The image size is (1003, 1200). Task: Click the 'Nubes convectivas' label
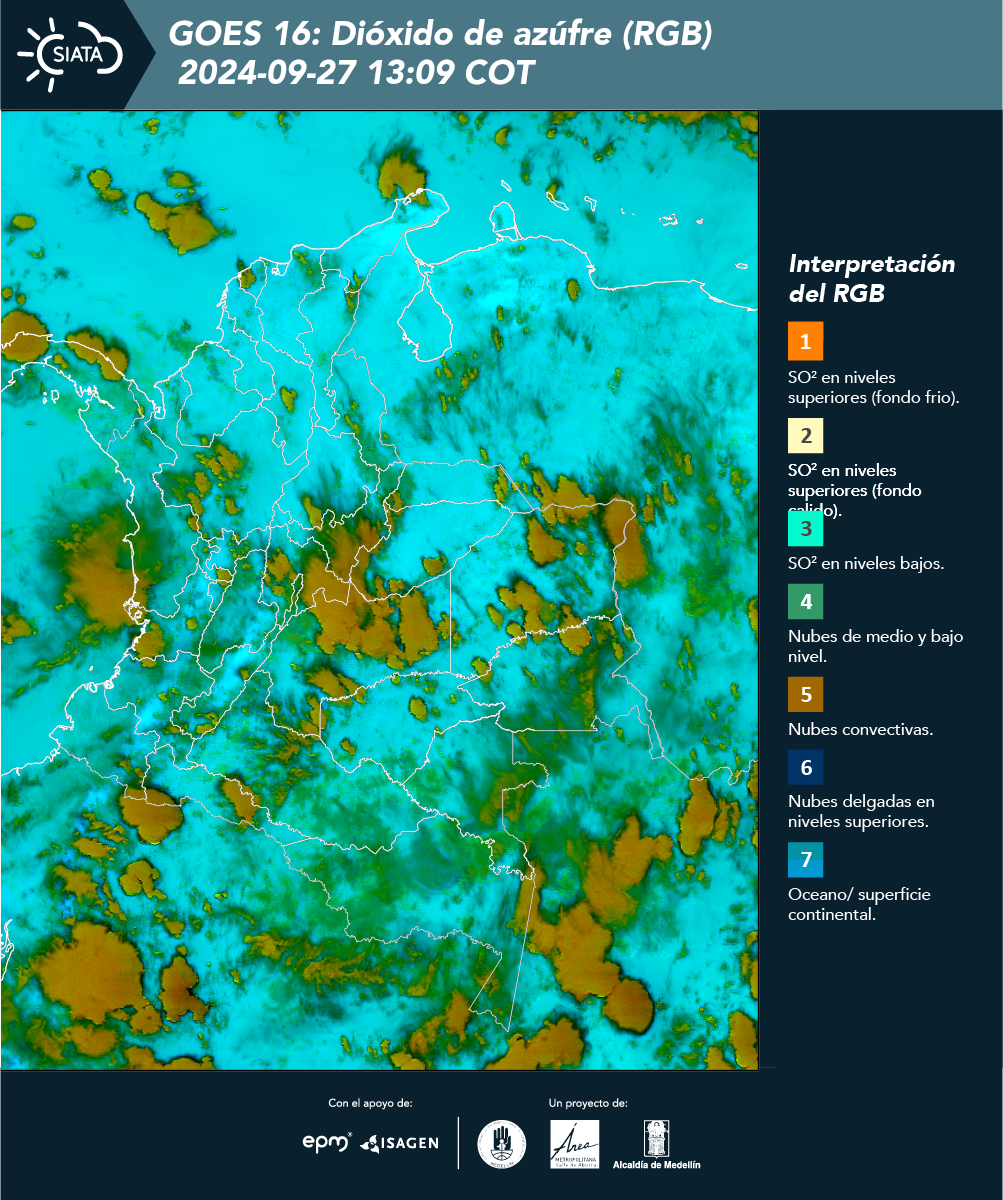point(861,729)
